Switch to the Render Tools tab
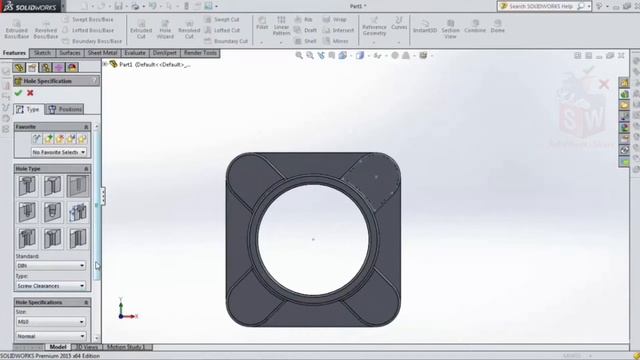This screenshot has width=640, height=360. pos(200,53)
